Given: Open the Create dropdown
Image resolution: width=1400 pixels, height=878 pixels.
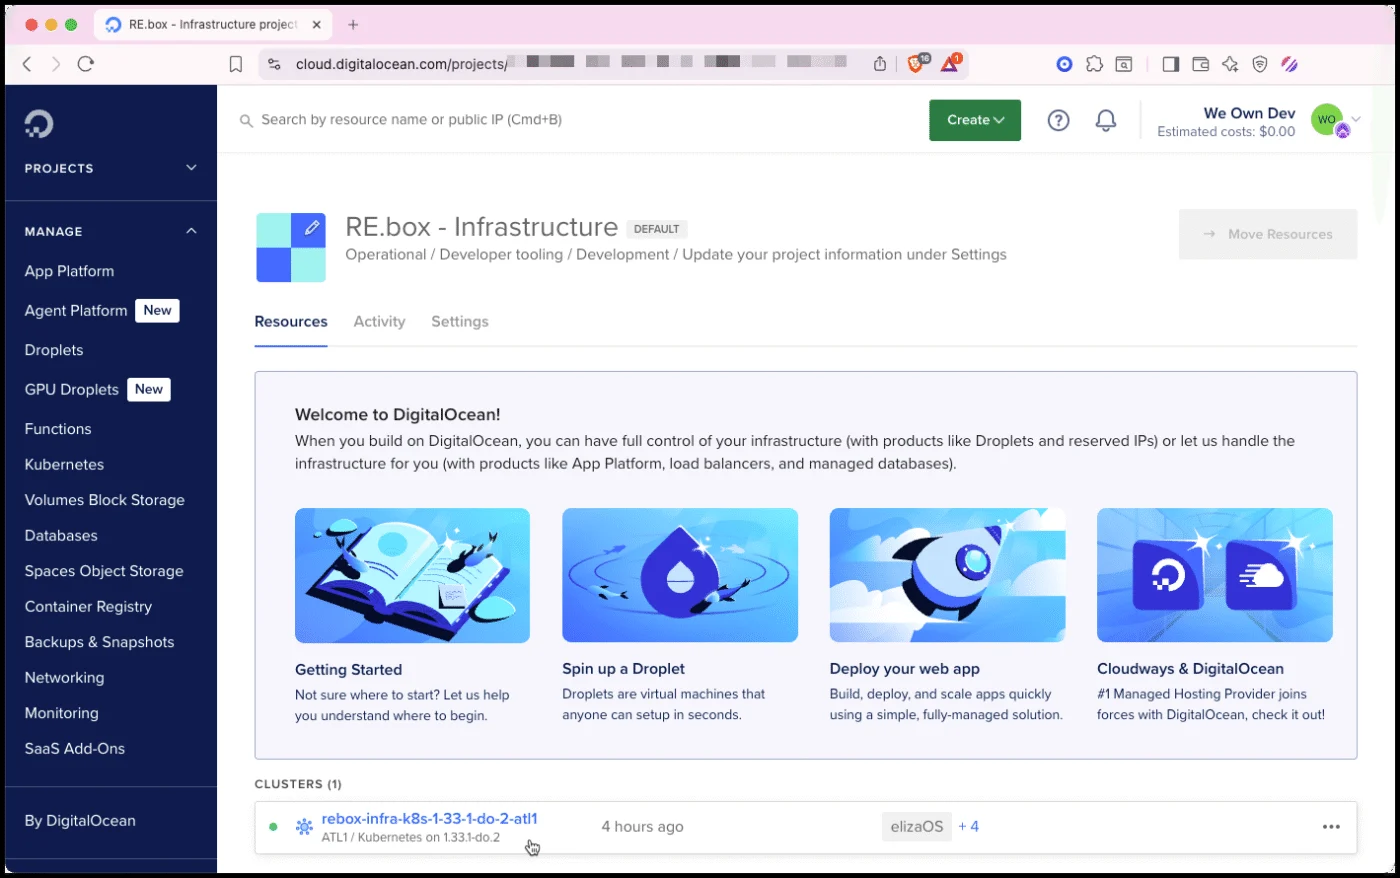Looking at the screenshot, I should point(975,120).
